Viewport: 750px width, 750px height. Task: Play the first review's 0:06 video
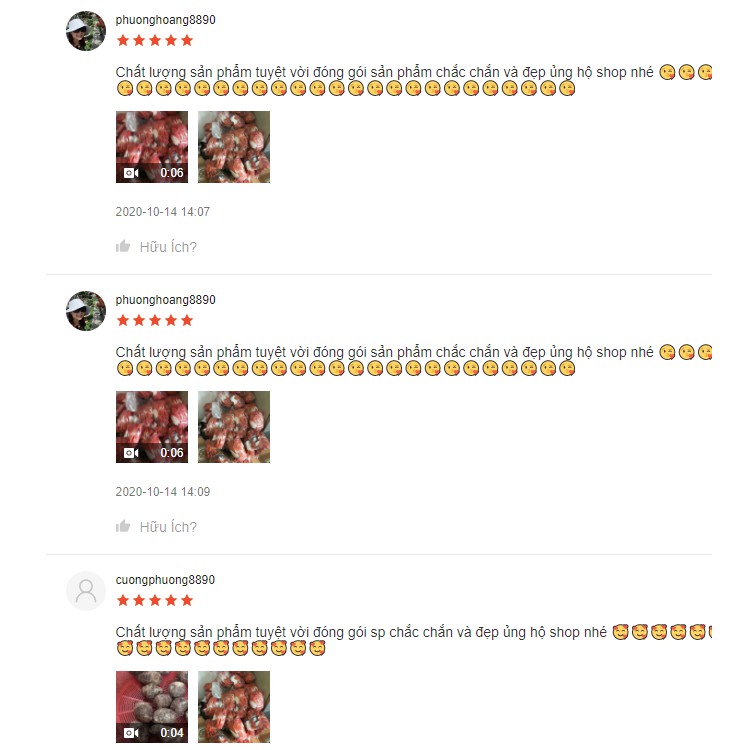pos(152,147)
